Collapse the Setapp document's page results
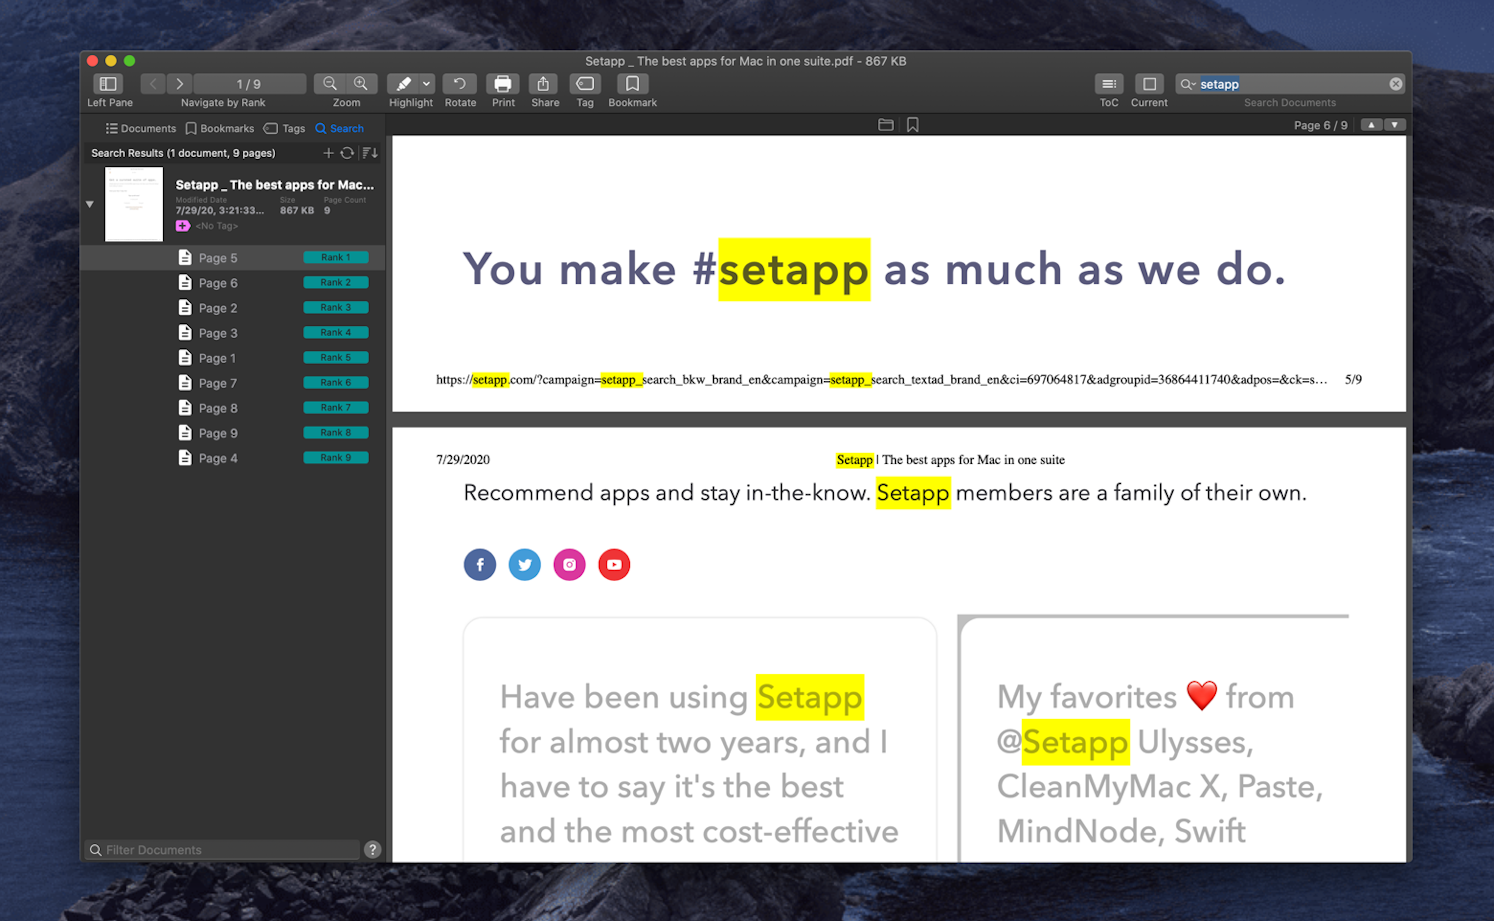1494x921 pixels. click(89, 204)
